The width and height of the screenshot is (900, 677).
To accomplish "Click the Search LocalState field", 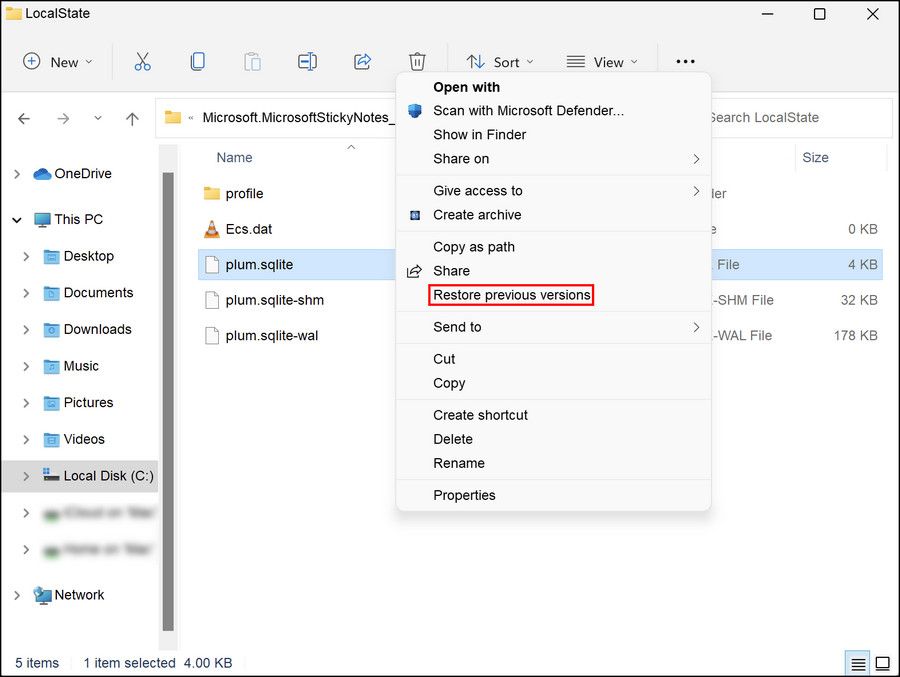I will pos(801,118).
